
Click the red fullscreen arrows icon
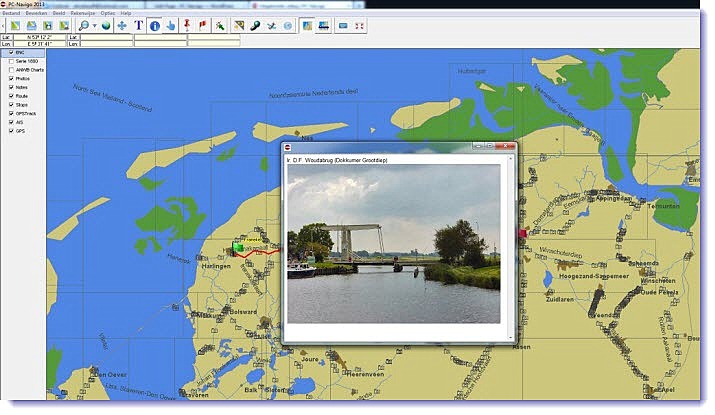point(360,26)
